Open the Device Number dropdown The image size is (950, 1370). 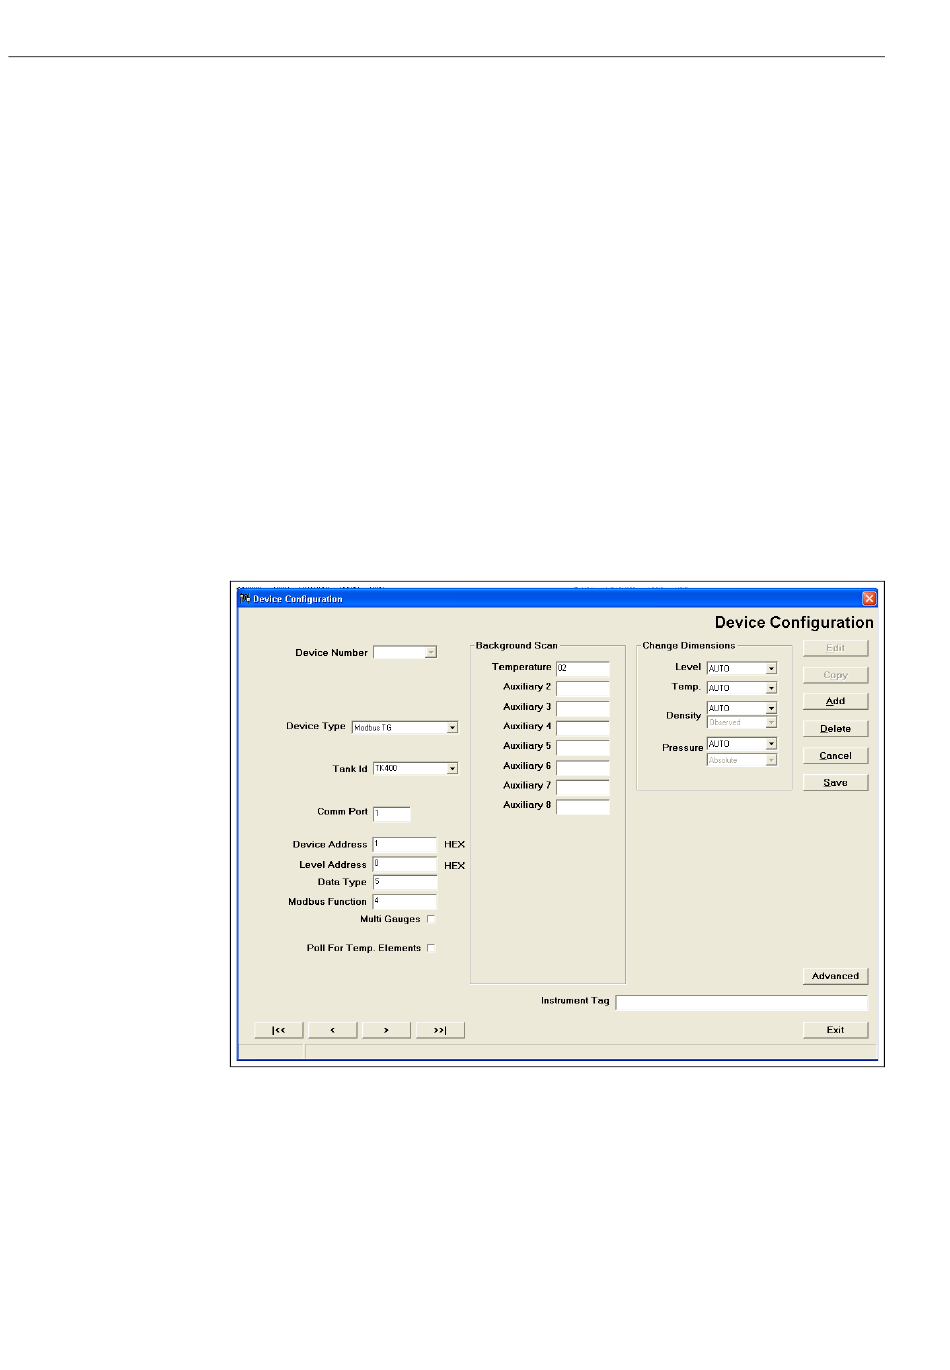(x=431, y=652)
